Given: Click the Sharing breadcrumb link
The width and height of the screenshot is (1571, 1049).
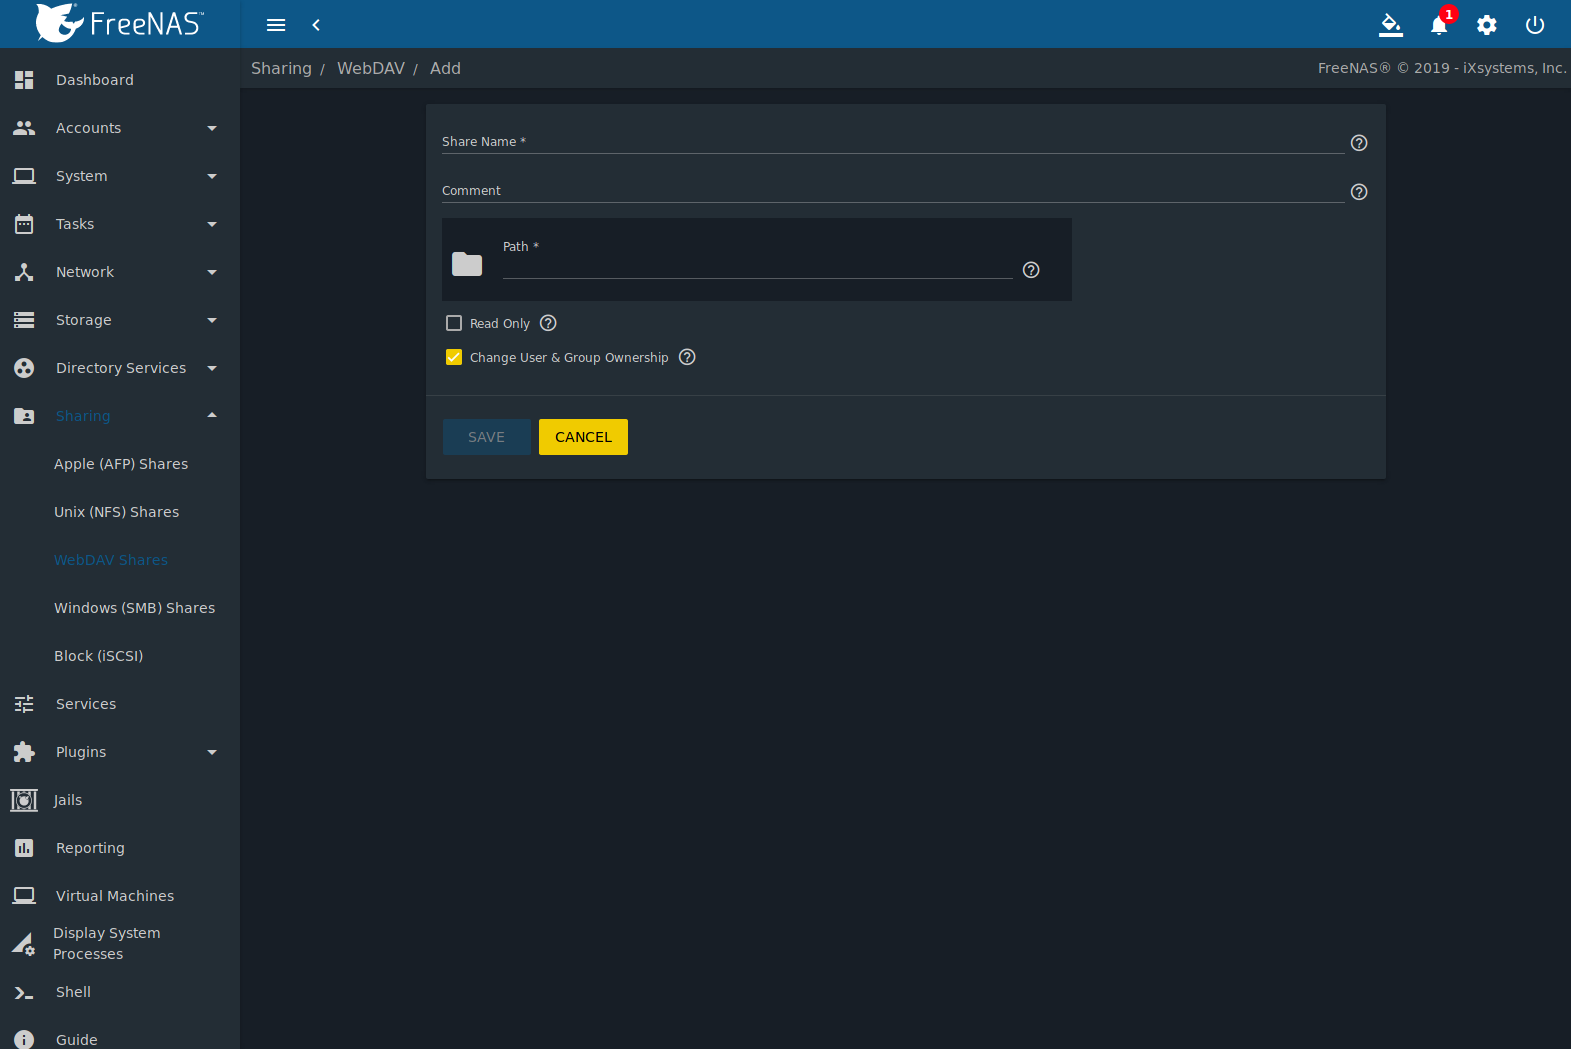Looking at the screenshot, I should point(281,68).
